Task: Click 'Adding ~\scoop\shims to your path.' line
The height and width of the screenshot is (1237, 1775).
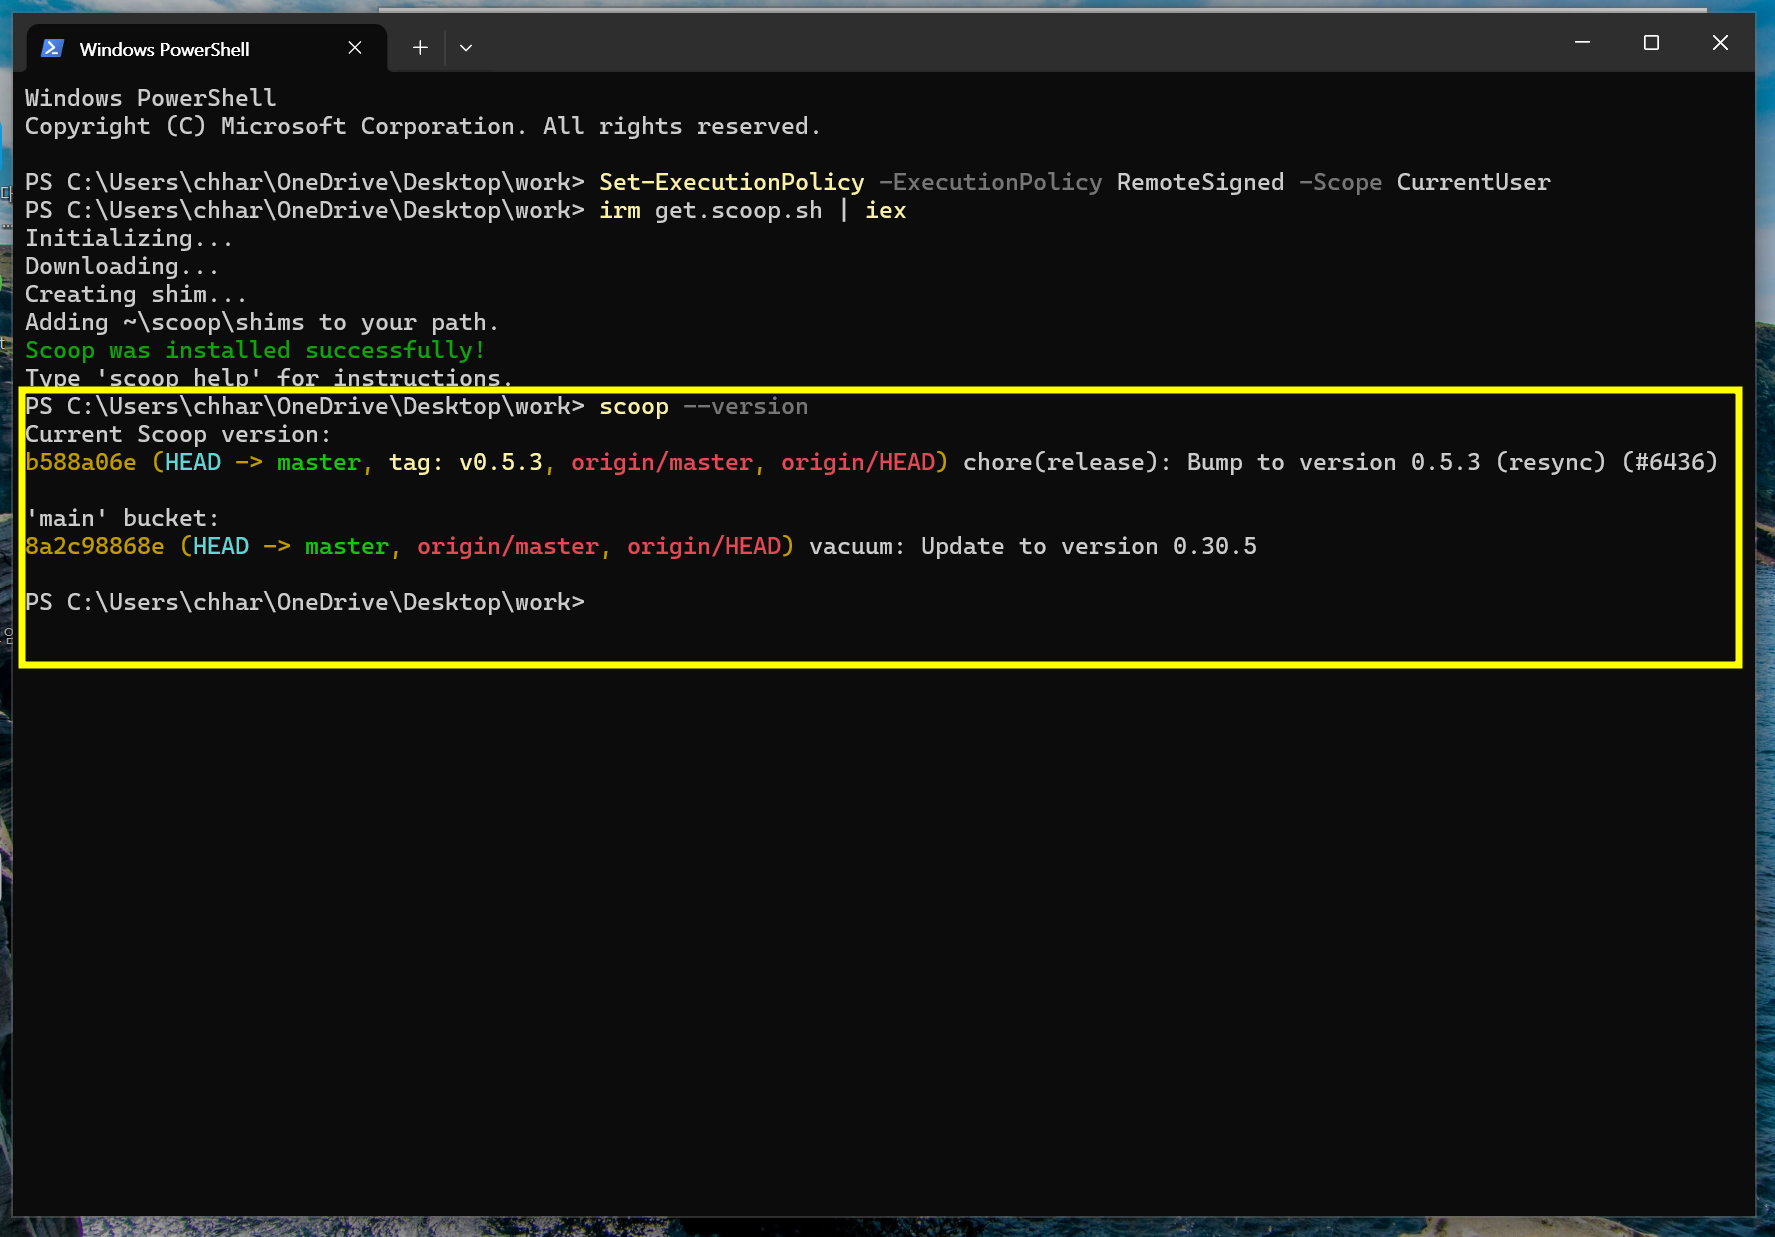Action: pyautogui.click(x=262, y=322)
